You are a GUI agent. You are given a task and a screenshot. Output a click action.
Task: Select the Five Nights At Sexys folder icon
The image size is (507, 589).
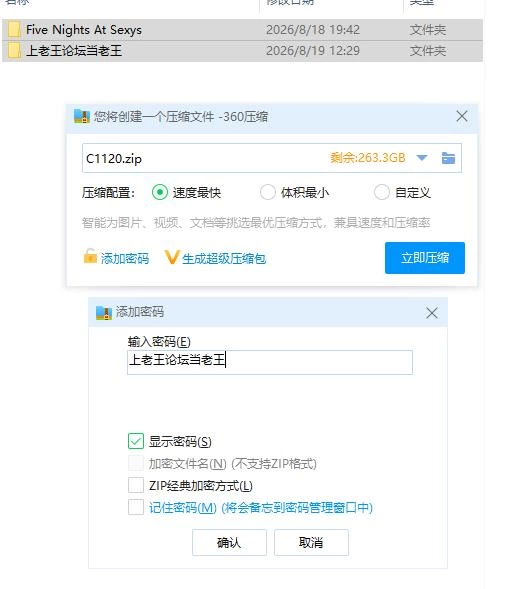[x=14, y=30]
